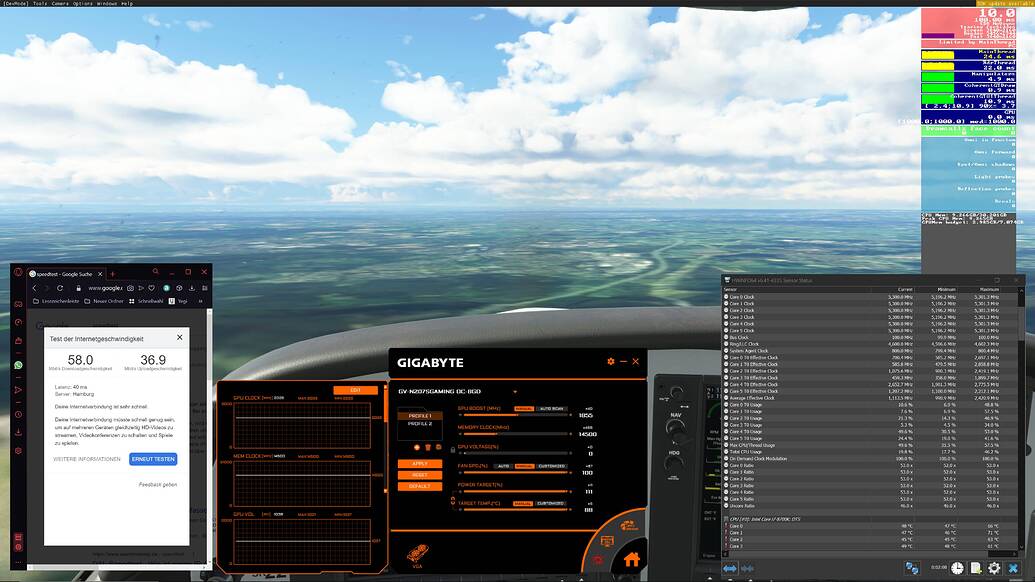
Task: Click the clock icon in HWiNFO status bar
Action: (956, 568)
